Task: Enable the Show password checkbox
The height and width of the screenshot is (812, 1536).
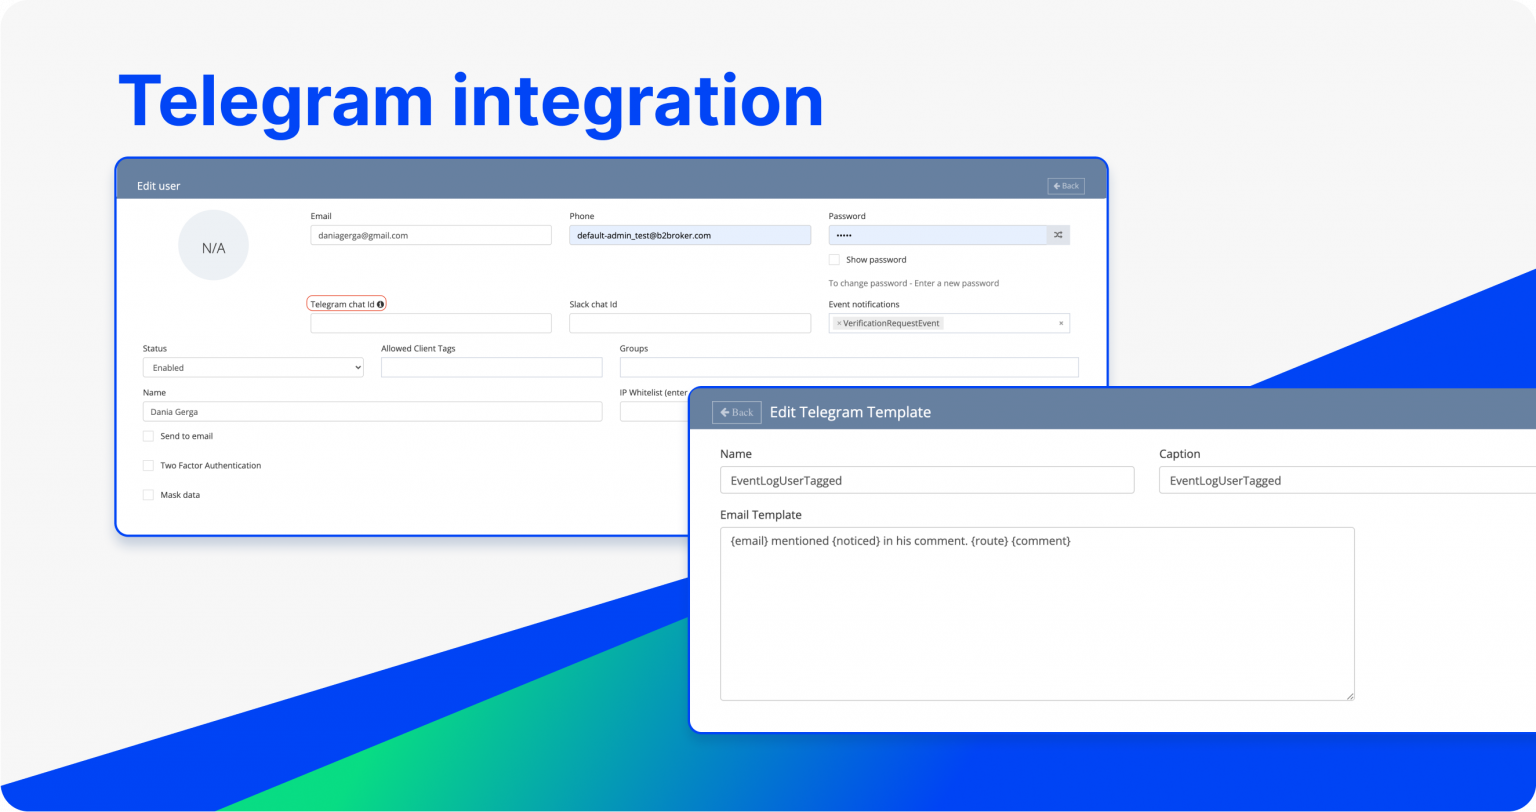Action: click(835, 259)
